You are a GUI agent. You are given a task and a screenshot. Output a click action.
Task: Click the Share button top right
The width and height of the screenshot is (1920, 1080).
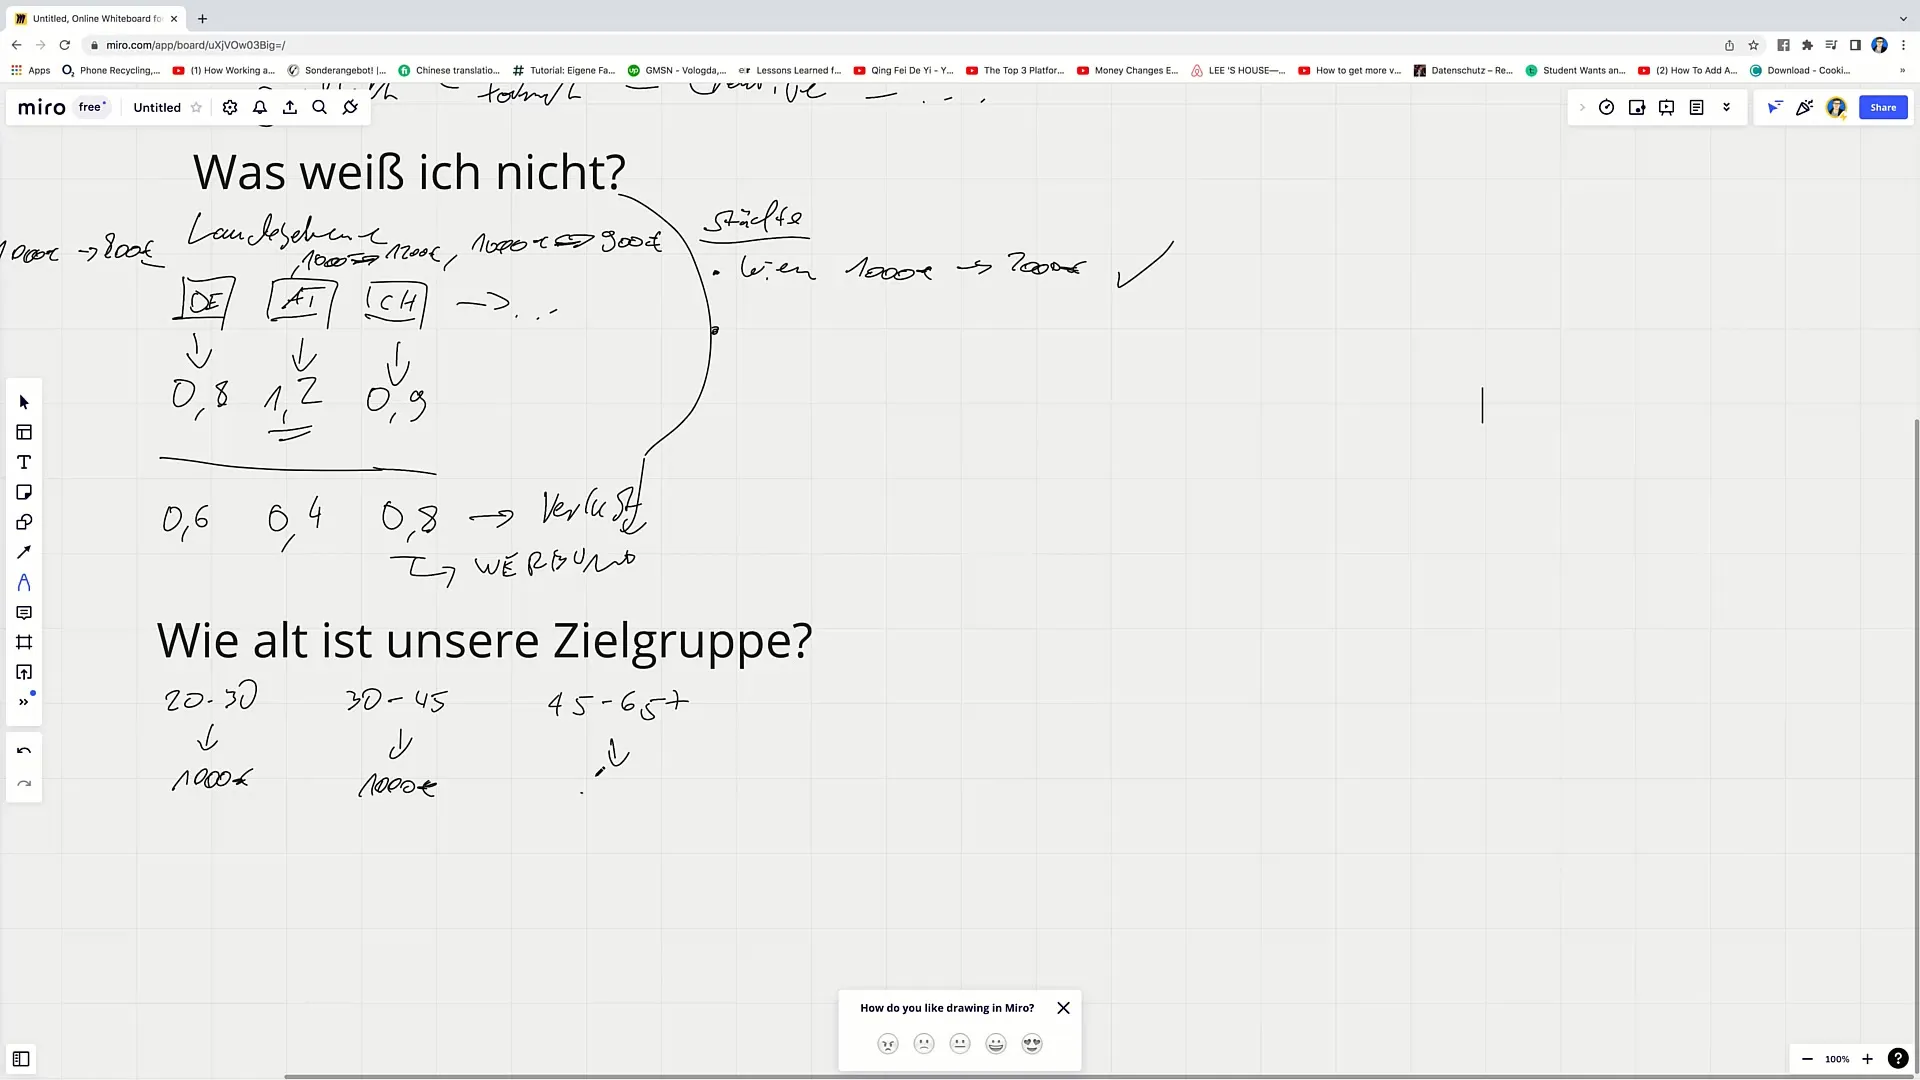(1883, 107)
